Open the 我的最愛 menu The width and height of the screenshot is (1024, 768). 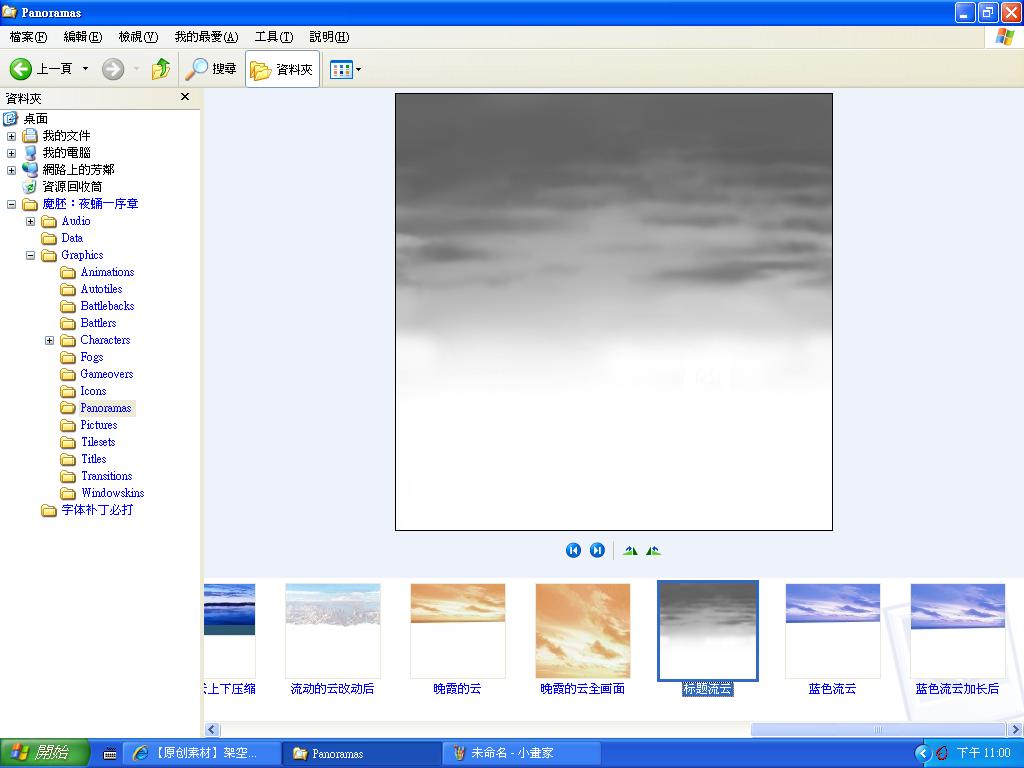[206, 37]
